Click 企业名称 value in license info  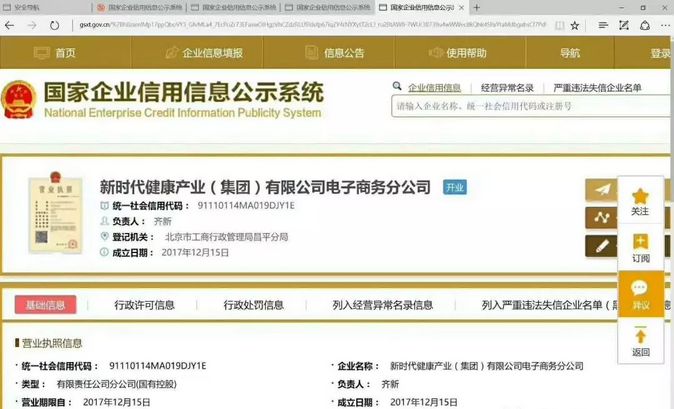coord(487,366)
